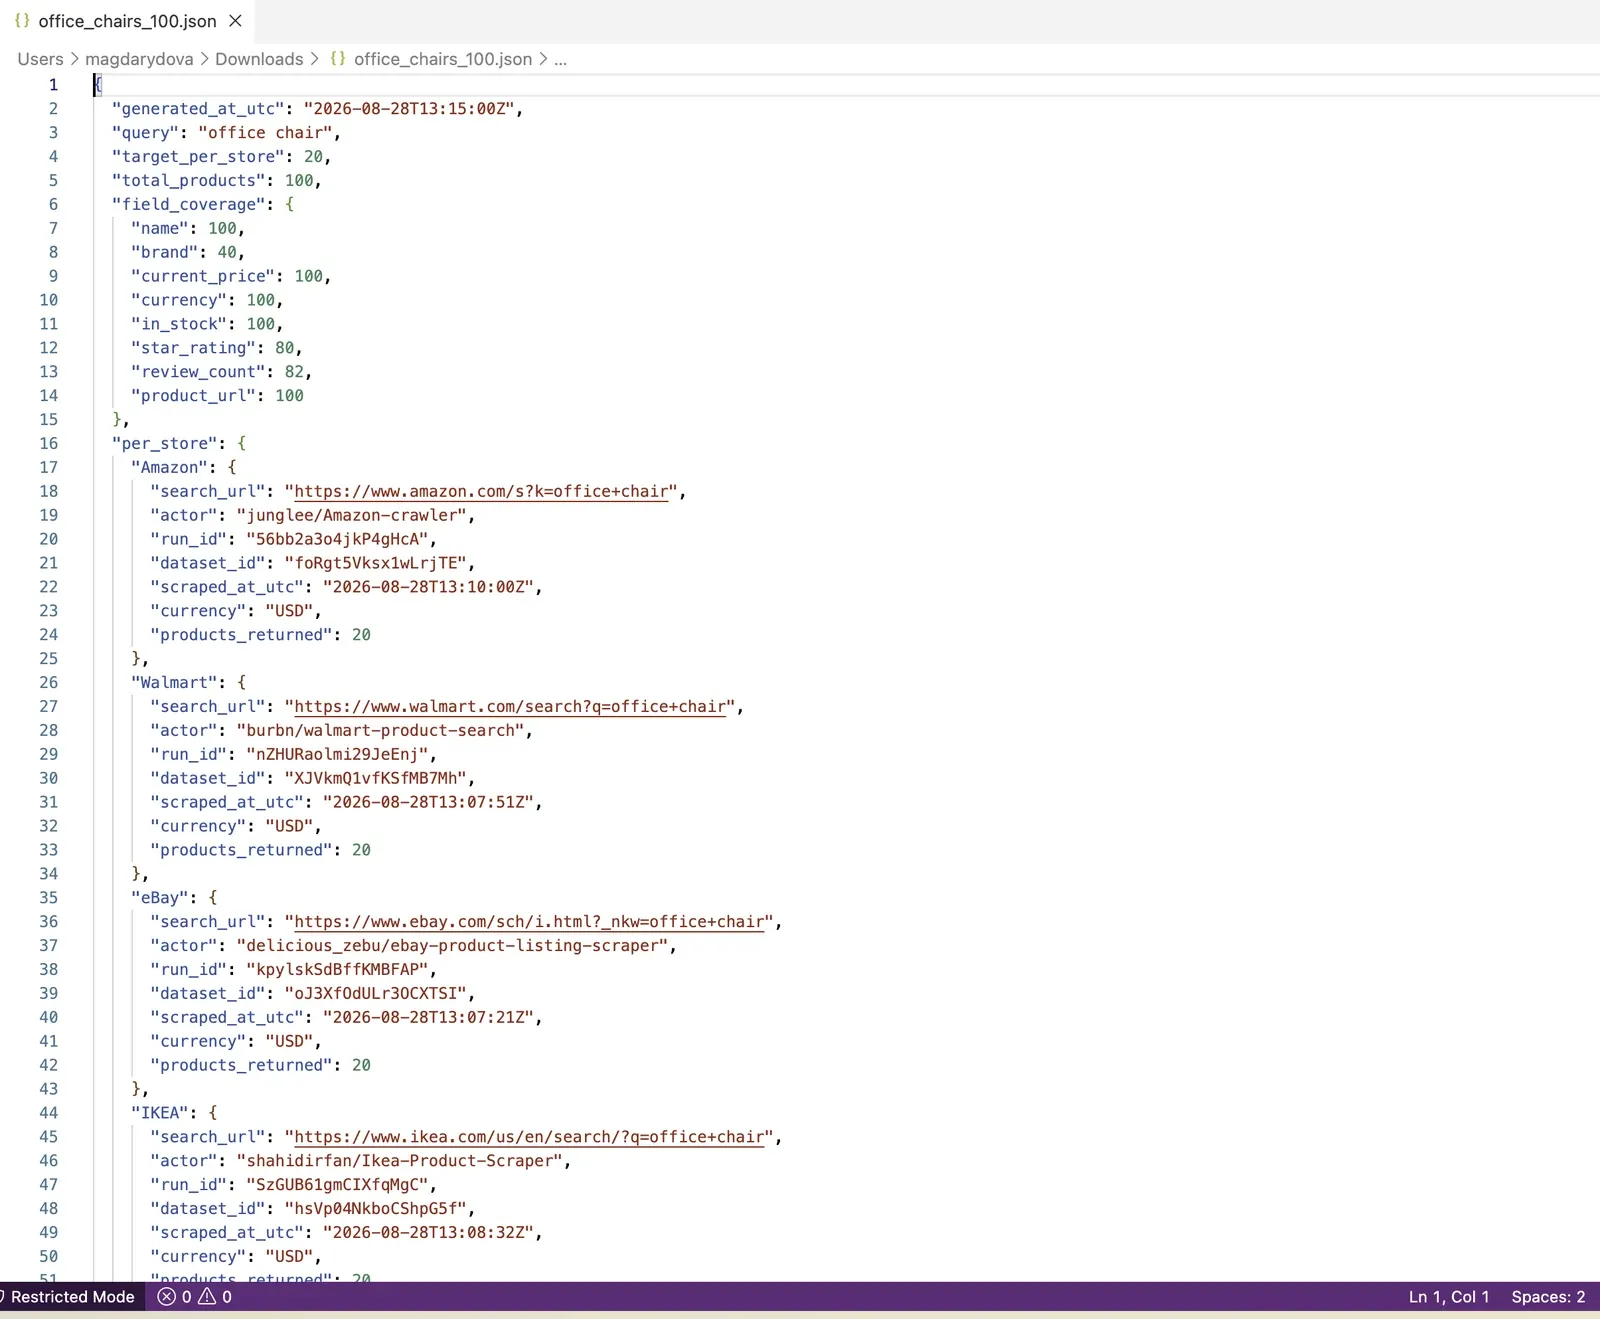Follow the eBay search URL link

click(x=529, y=921)
